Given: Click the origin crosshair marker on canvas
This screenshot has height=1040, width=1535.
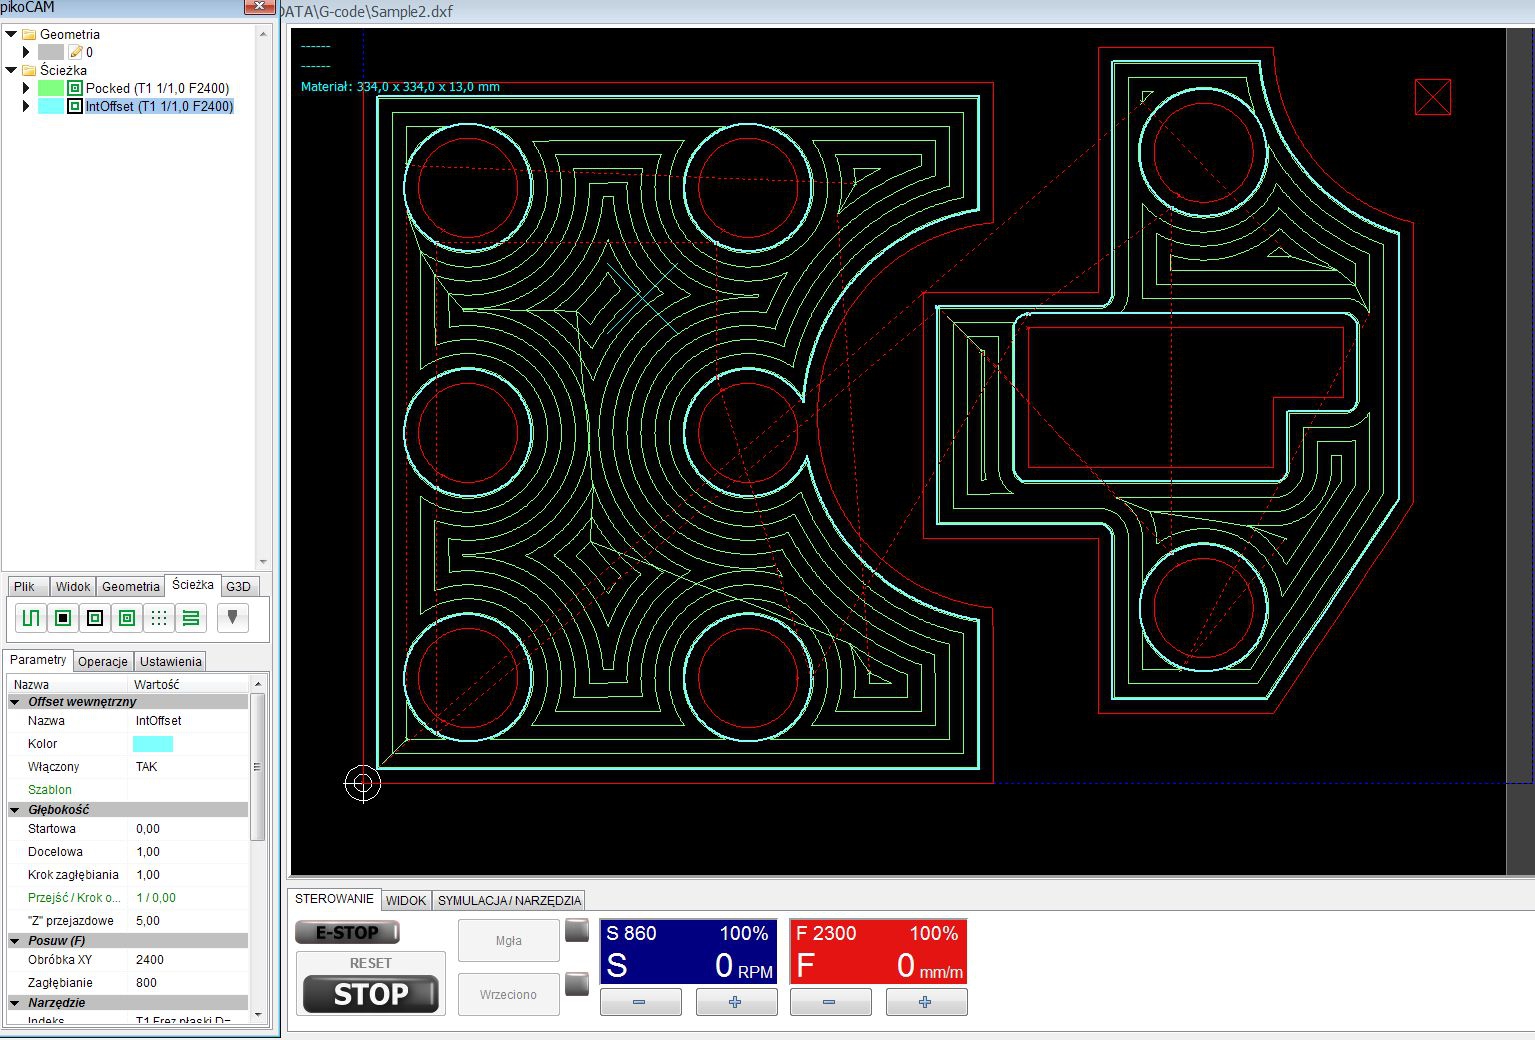Looking at the screenshot, I should click(363, 783).
